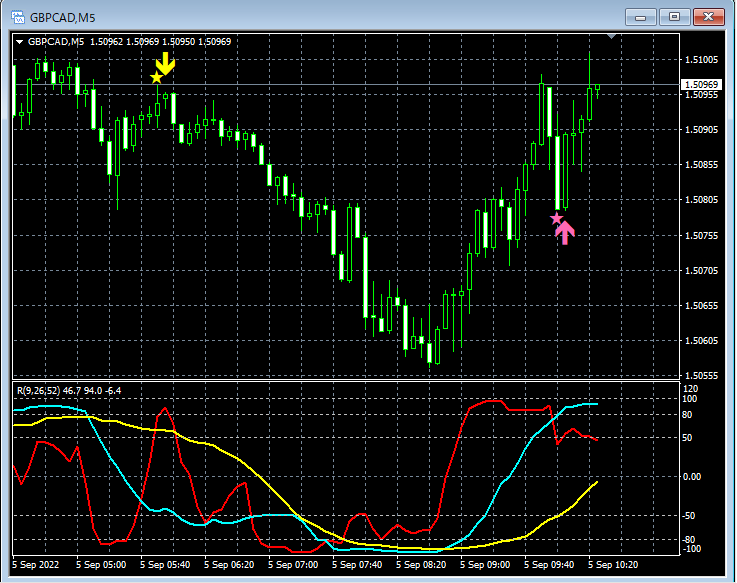
Task: Click the 5 Sep 06:20 time label
Action: pos(229,565)
